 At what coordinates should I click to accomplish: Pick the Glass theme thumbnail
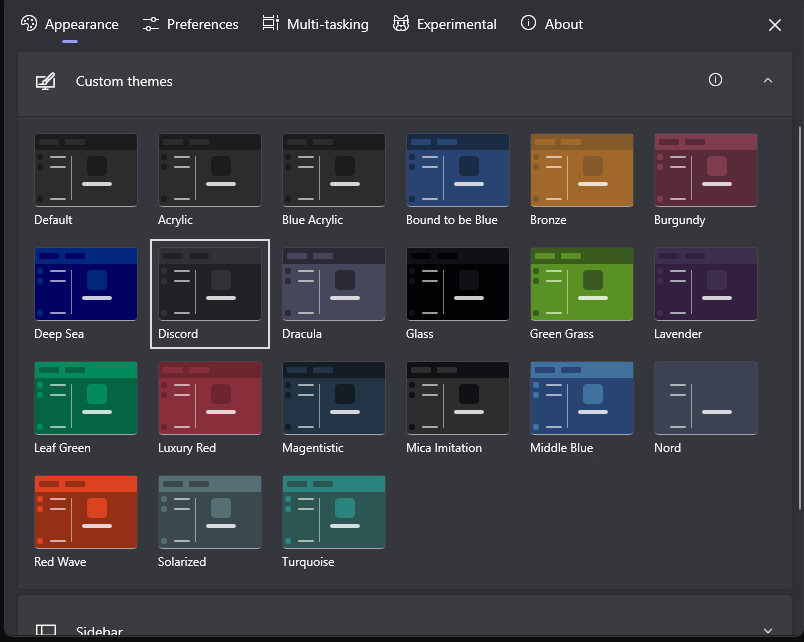coord(458,284)
